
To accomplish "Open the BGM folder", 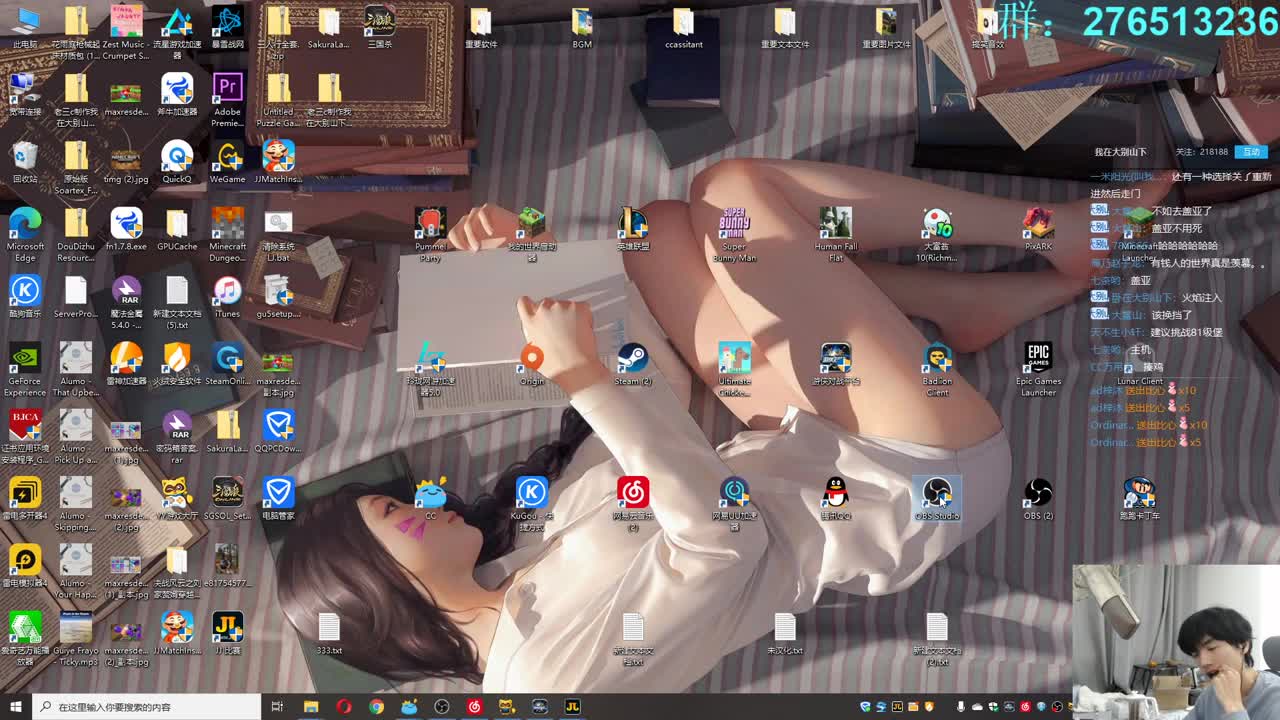I will click(x=582, y=28).
